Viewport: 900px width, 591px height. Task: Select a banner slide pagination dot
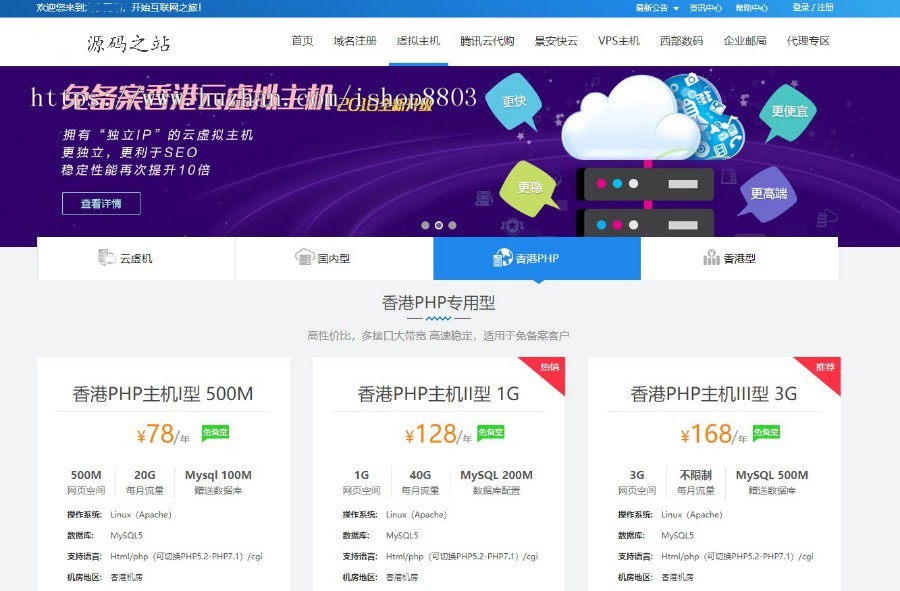click(x=425, y=225)
